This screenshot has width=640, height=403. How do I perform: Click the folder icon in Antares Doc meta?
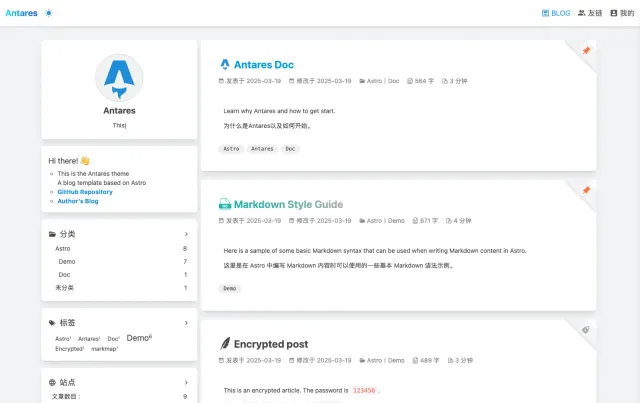tap(362, 81)
